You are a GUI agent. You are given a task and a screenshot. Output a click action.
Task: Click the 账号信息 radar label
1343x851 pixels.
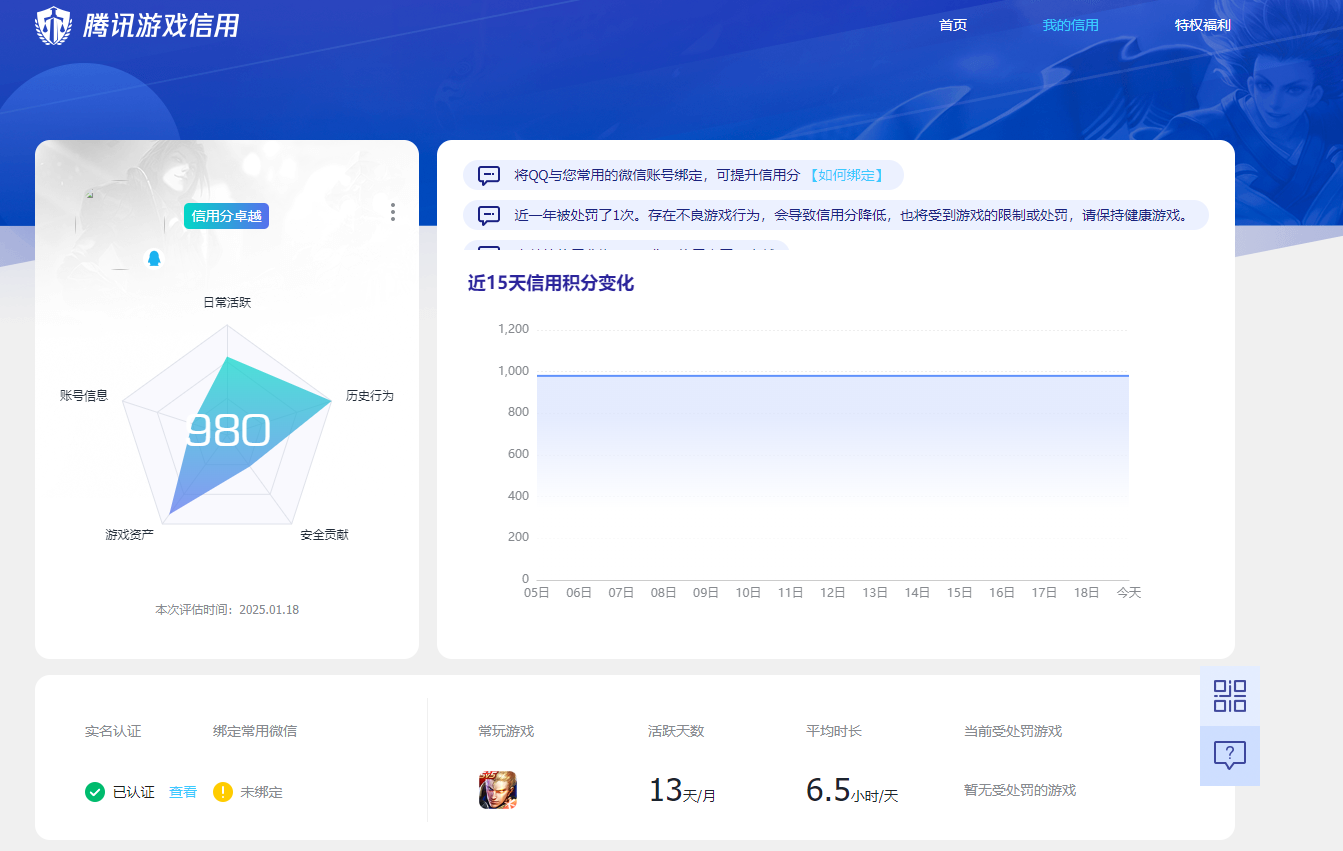[84, 396]
